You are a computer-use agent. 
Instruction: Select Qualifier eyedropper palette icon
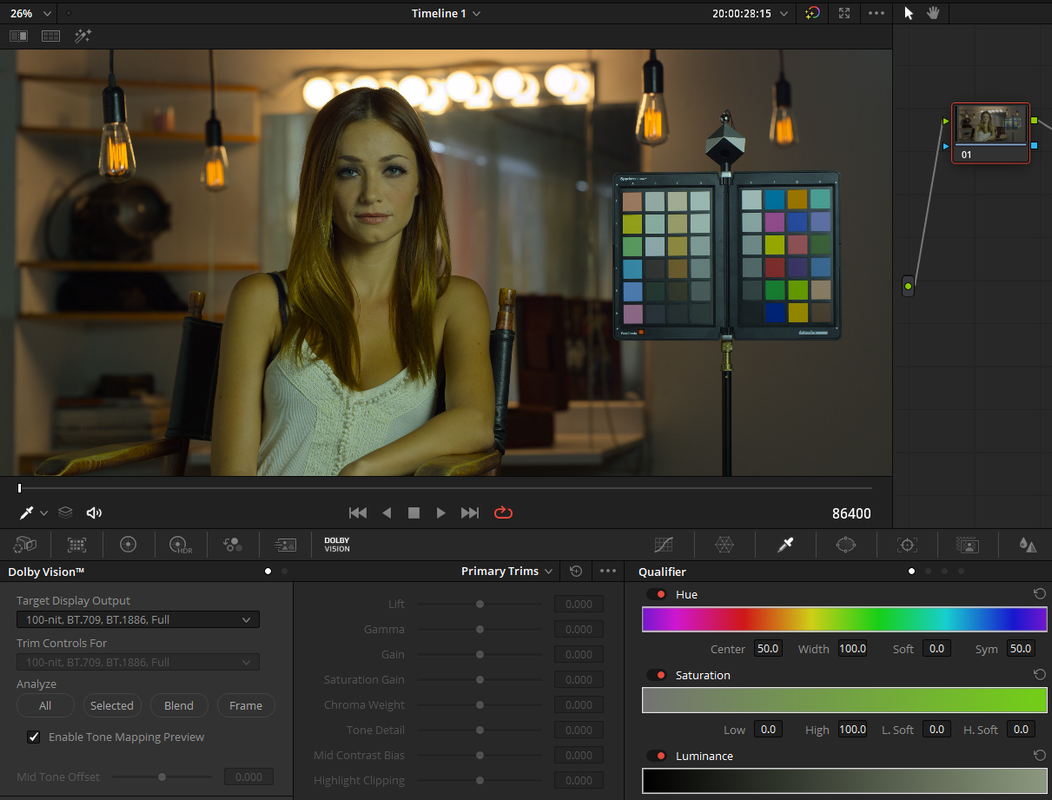pos(785,544)
